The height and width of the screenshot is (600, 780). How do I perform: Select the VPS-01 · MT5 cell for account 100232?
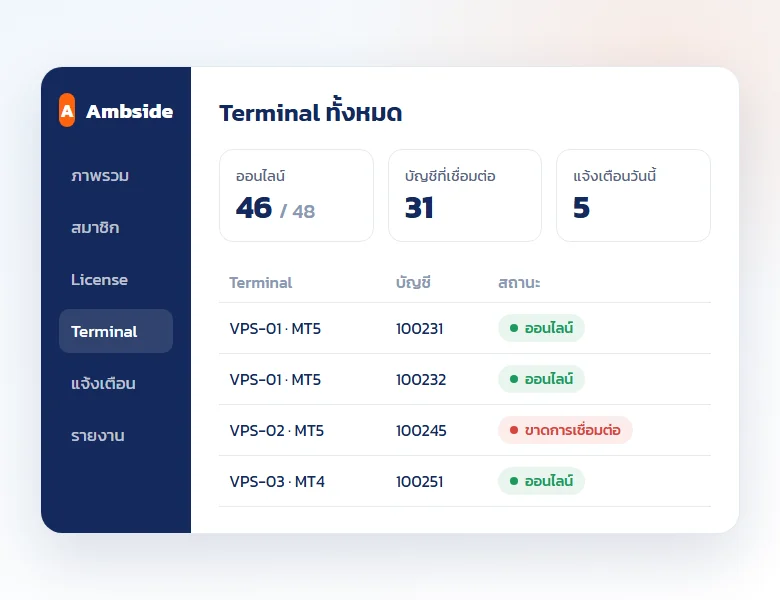pyautogui.click(x=275, y=380)
